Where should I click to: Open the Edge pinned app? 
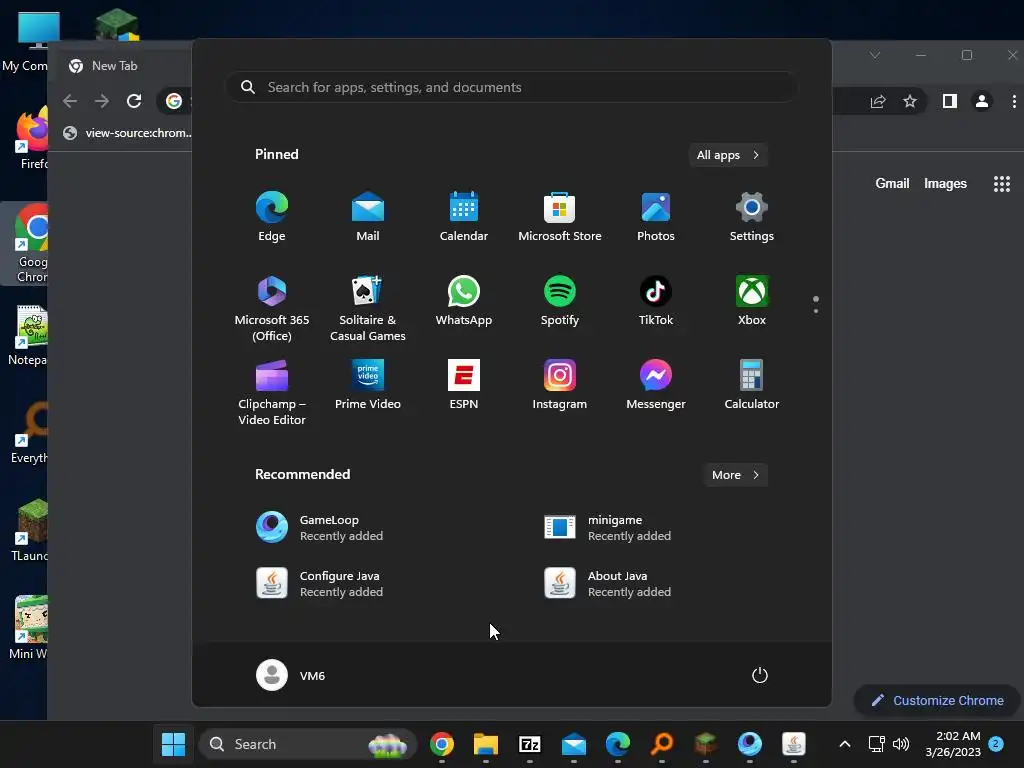(272, 217)
